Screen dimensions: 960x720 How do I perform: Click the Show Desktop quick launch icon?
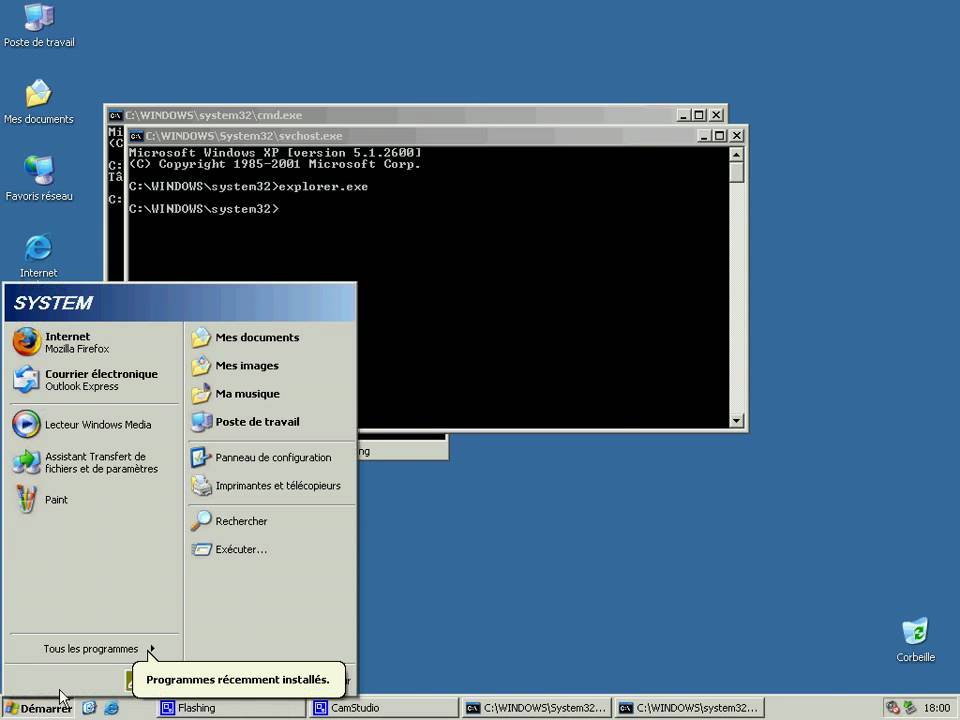coord(89,708)
